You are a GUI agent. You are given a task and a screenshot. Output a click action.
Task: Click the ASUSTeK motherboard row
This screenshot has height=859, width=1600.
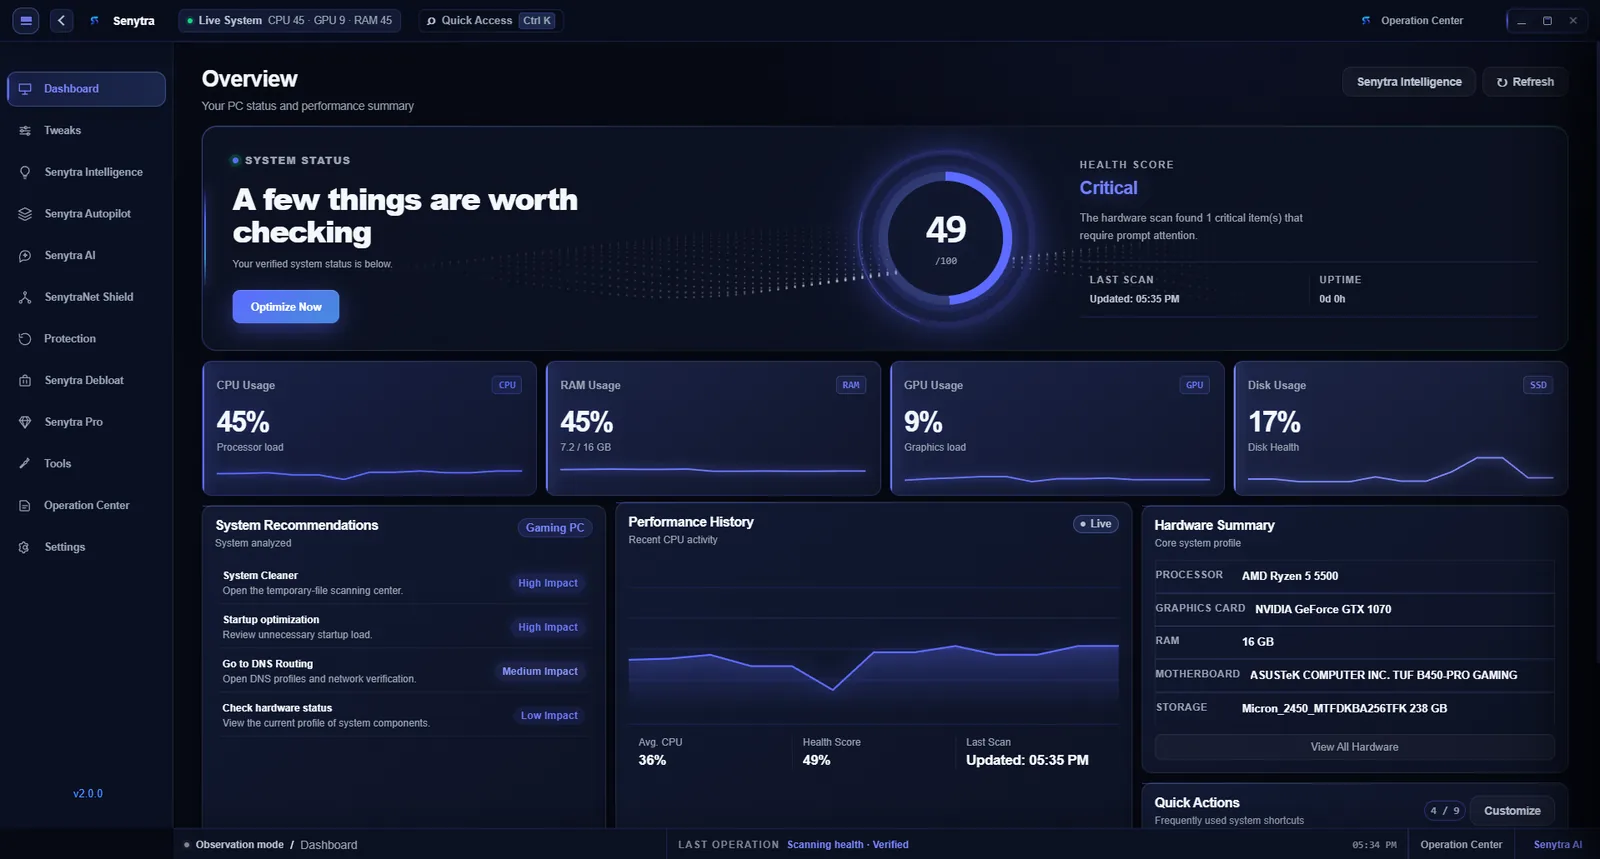[x=1354, y=675]
